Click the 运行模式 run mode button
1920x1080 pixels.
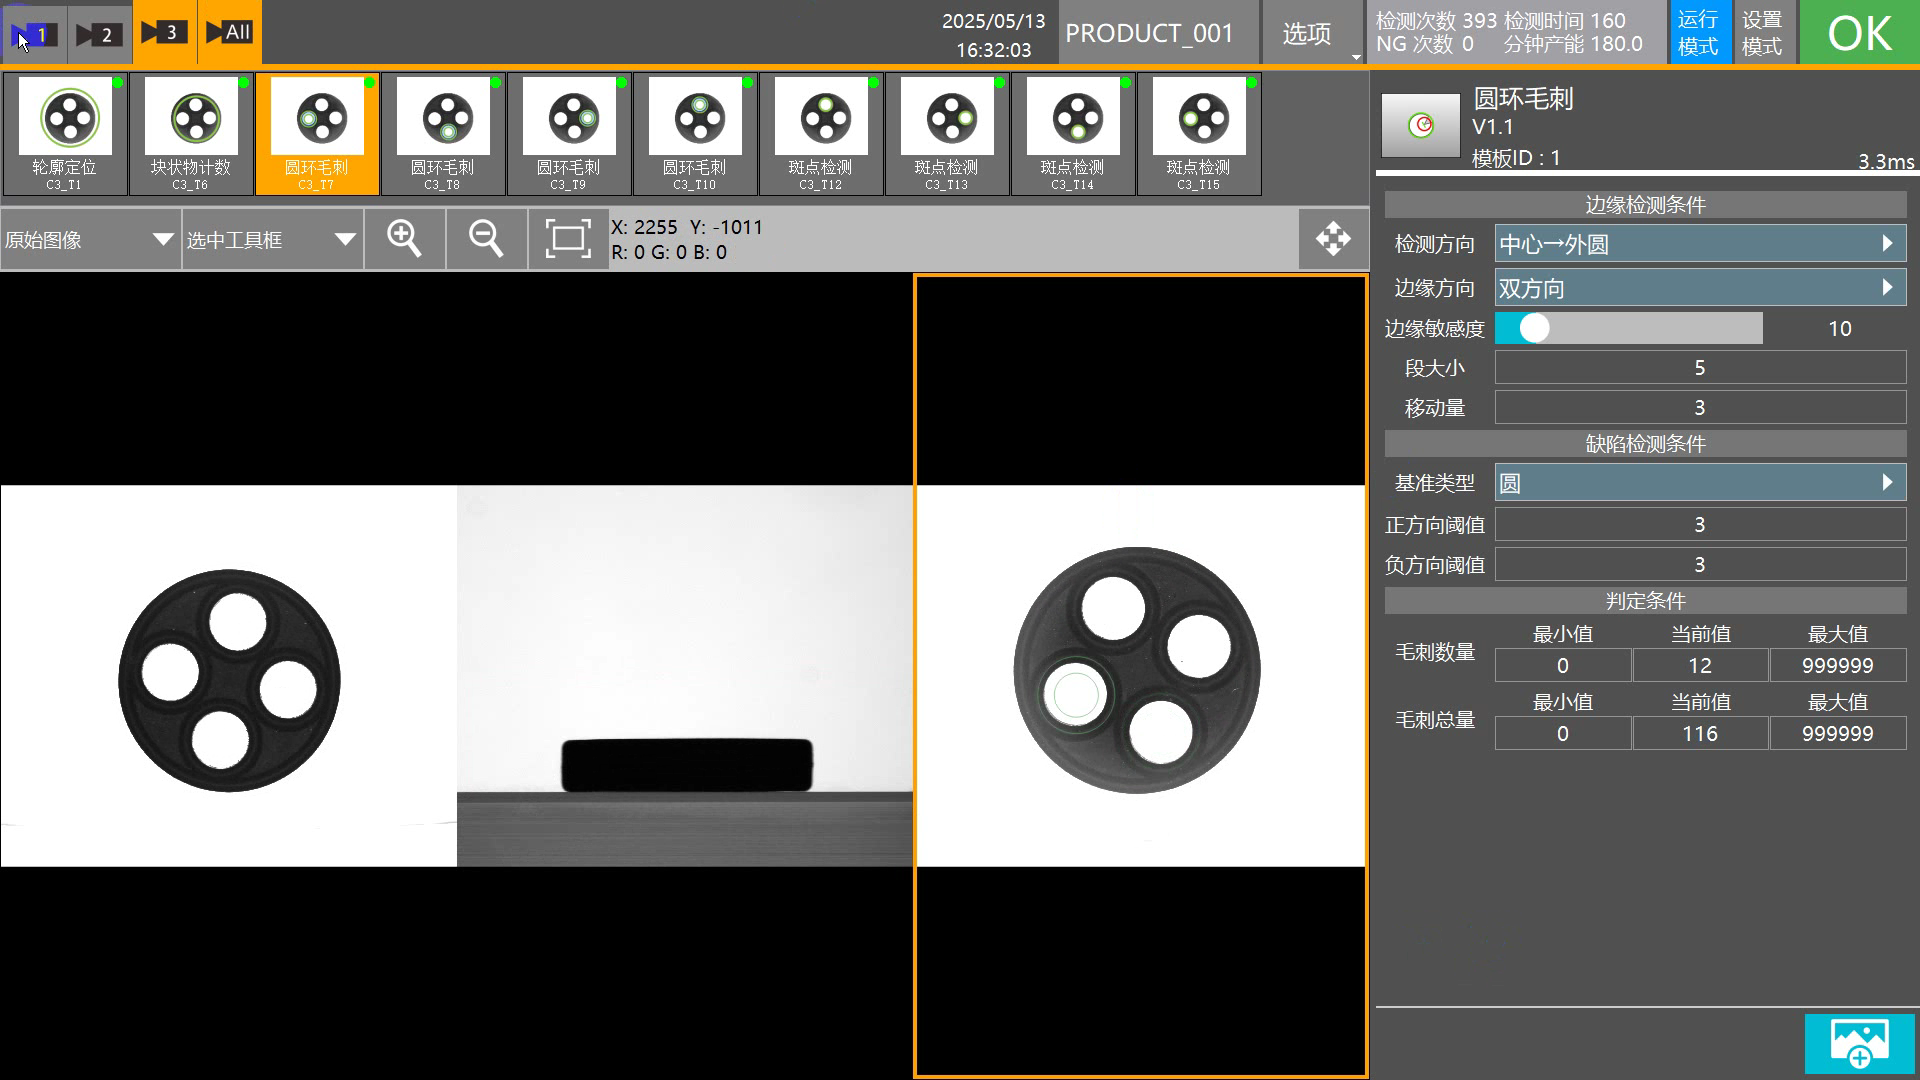tap(1698, 33)
